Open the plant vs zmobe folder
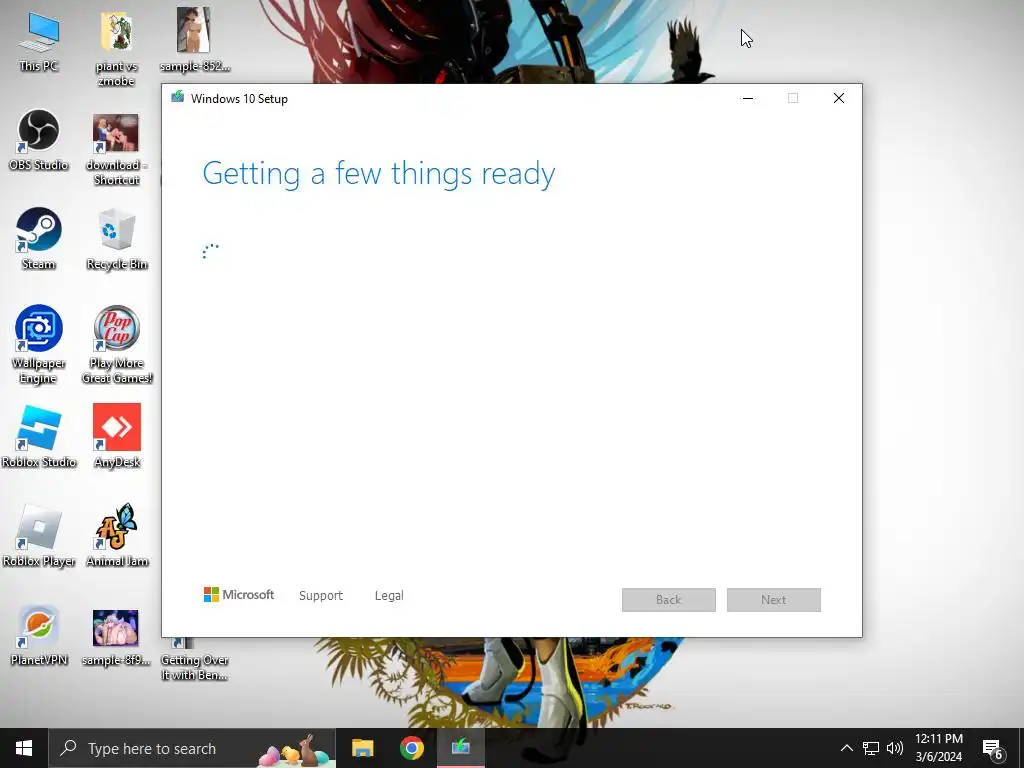Viewport: 1024px width, 768px height. coord(116,46)
